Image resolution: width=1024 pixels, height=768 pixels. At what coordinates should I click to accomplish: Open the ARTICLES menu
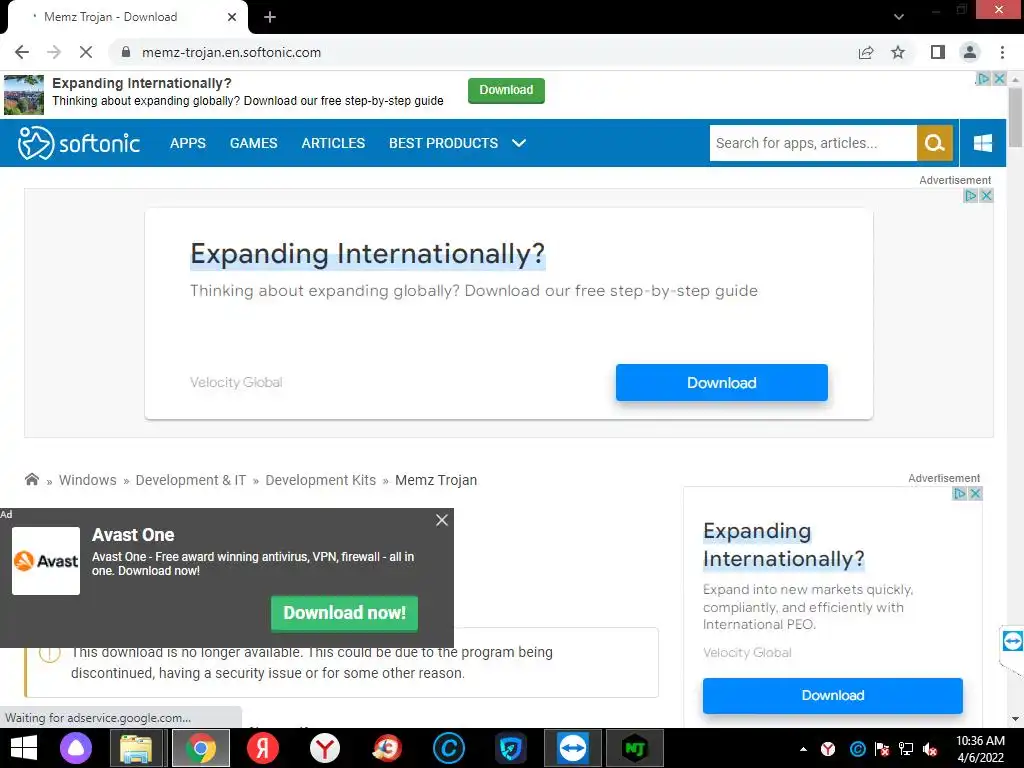[333, 143]
